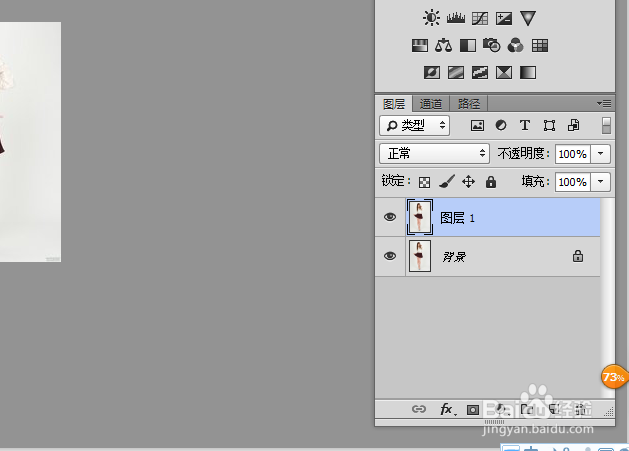Viewport: 629px width, 451px height.
Task: Add a Selective Color adjustment
Action: (504, 73)
